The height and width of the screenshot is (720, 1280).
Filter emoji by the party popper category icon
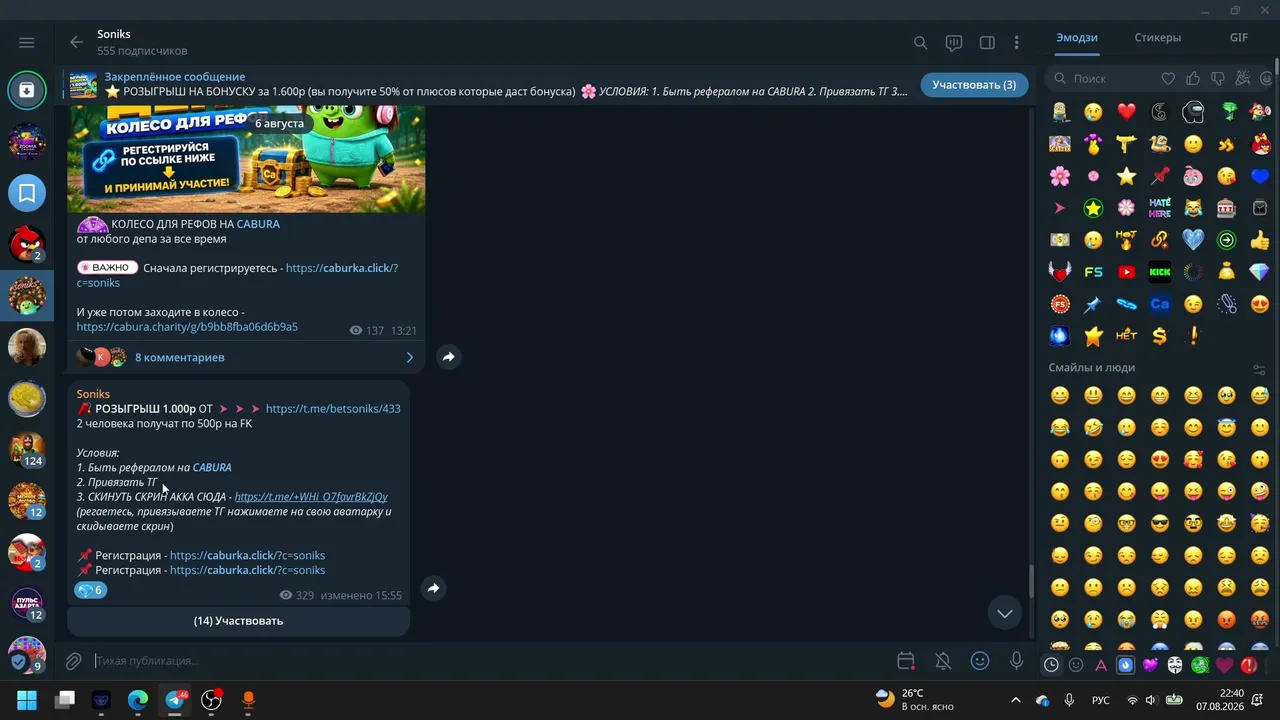pos(1243,78)
